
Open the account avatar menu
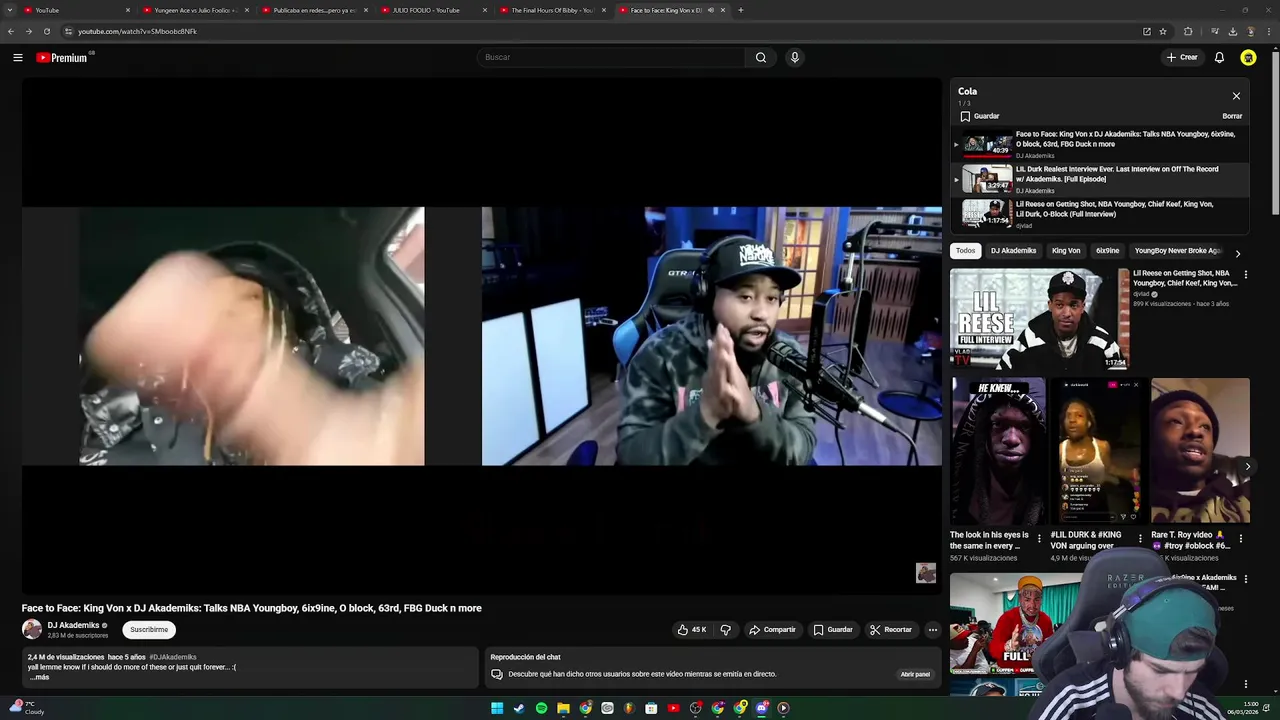[x=1248, y=58]
